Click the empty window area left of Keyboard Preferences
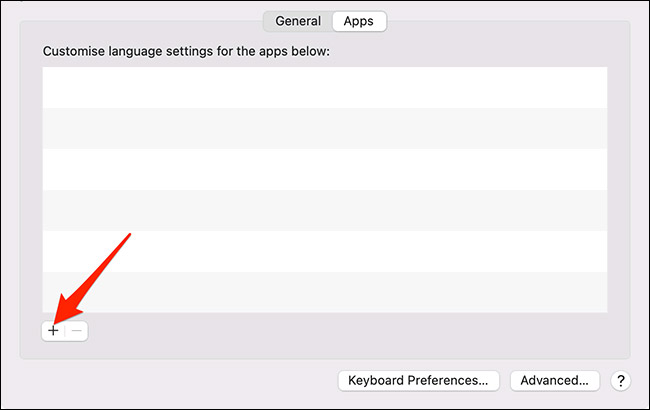Viewport: 650px width, 410px height. 180,380
